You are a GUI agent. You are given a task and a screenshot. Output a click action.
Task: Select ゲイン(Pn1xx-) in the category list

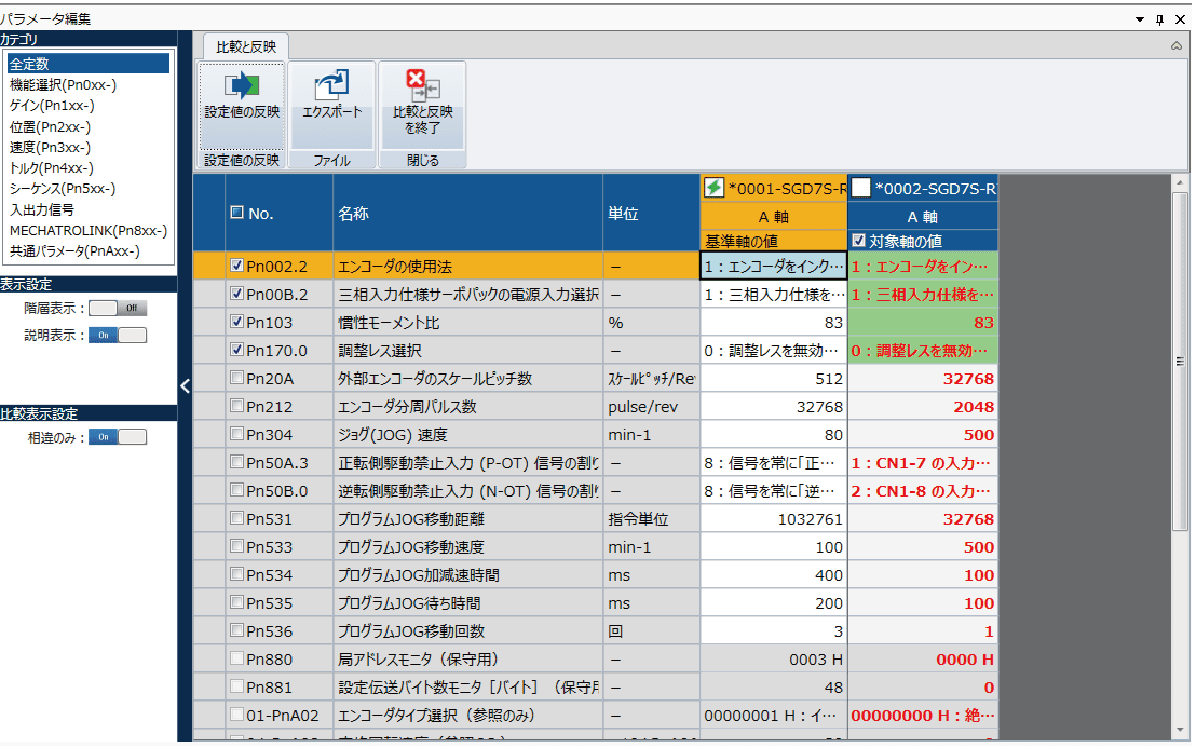coord(52,105)
